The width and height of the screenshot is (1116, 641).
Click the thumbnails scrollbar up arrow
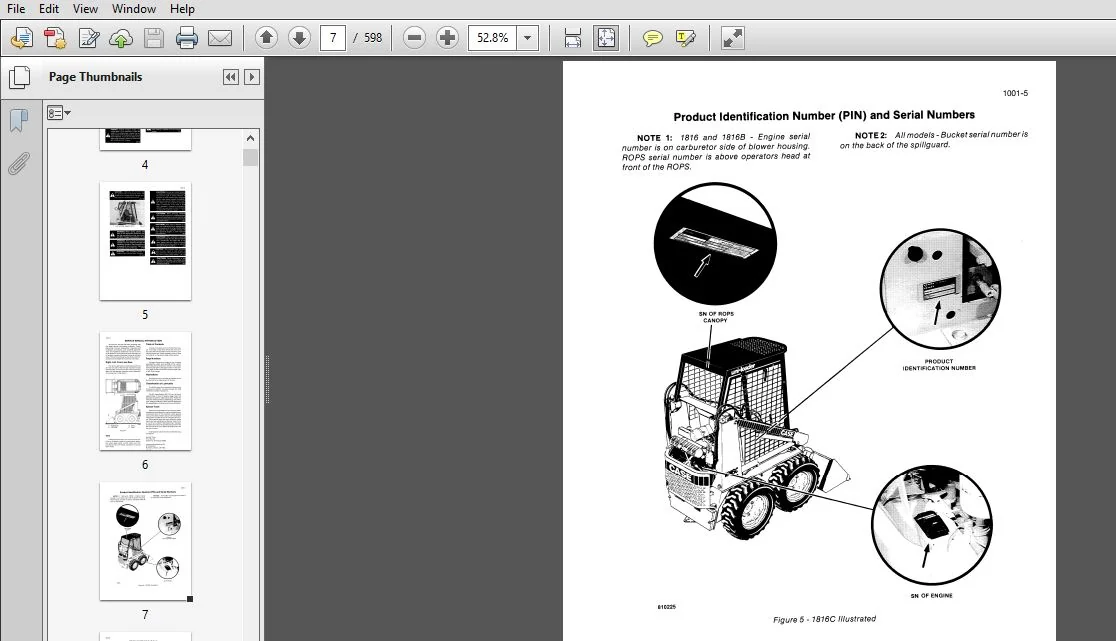coord(251,138)
